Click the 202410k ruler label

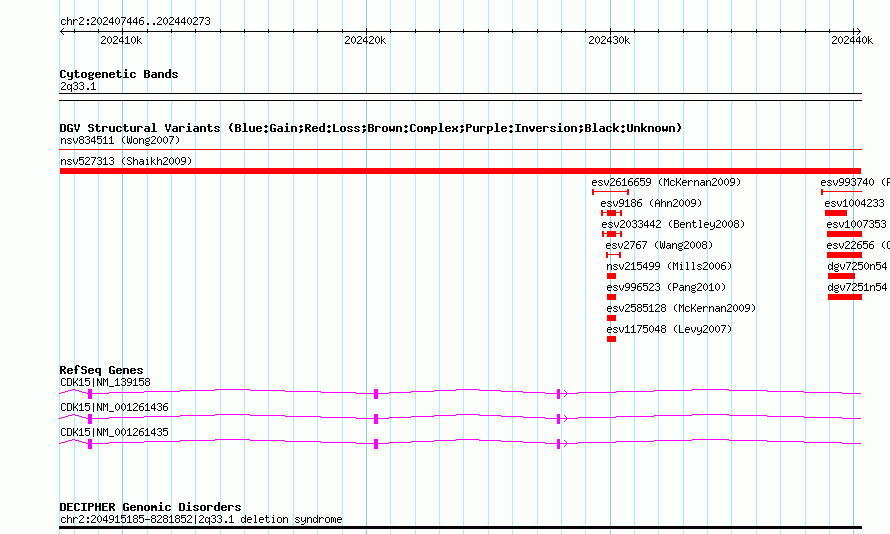121,40
